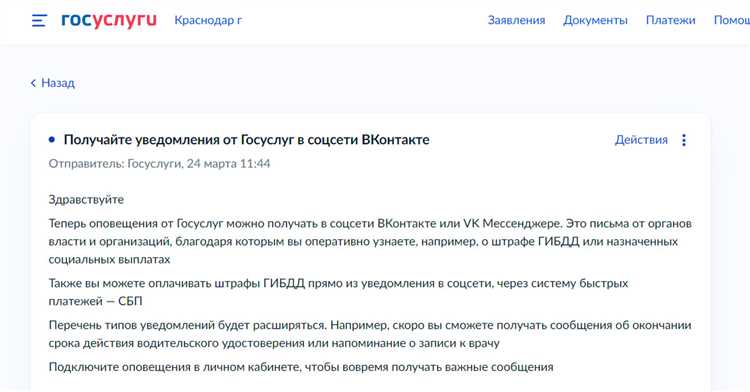Click paragraph starting Перечень типов уведомлений

click(x=370, y=334)
